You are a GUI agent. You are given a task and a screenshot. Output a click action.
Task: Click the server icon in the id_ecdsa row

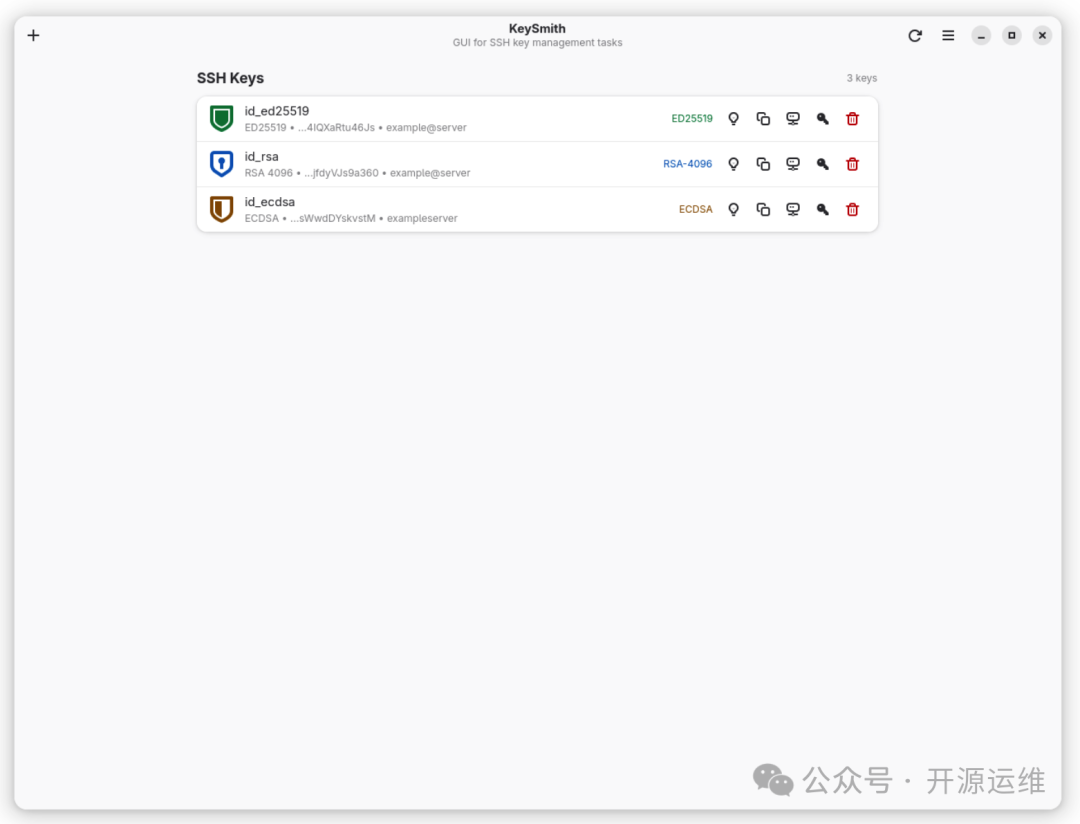tap(793, 210)
